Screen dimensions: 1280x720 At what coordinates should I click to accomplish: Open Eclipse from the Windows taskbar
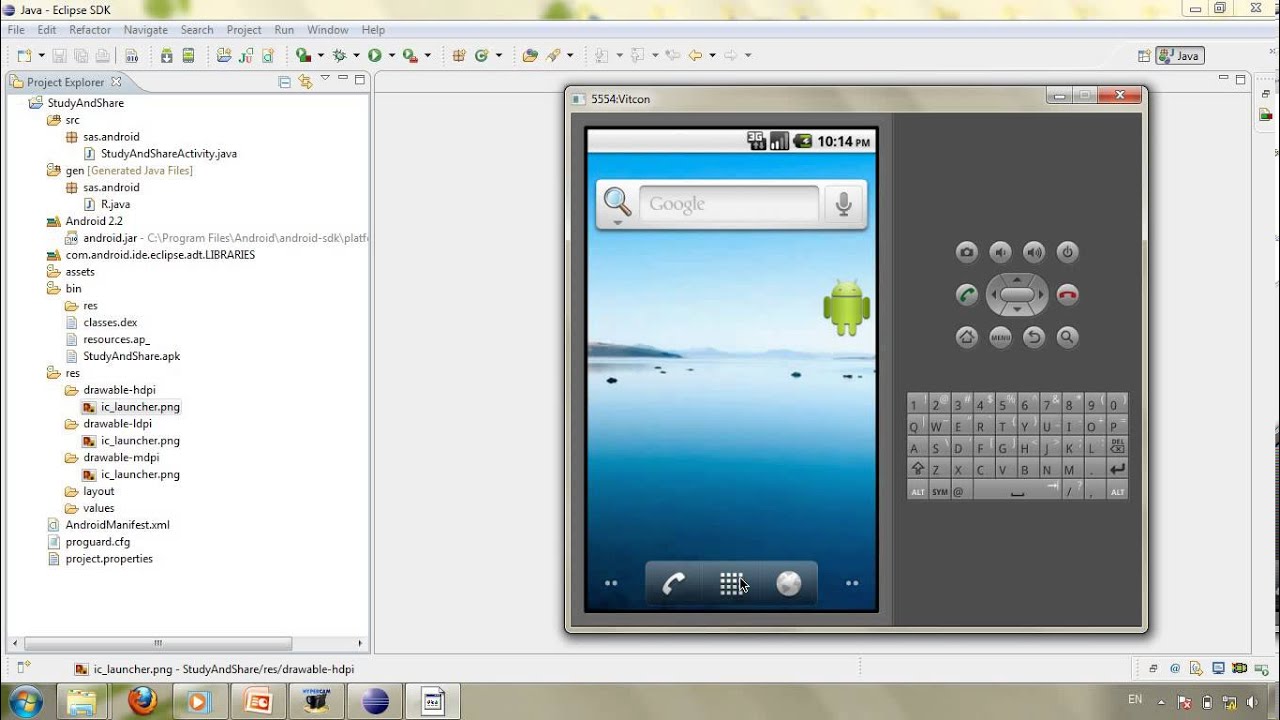(375, 701)
